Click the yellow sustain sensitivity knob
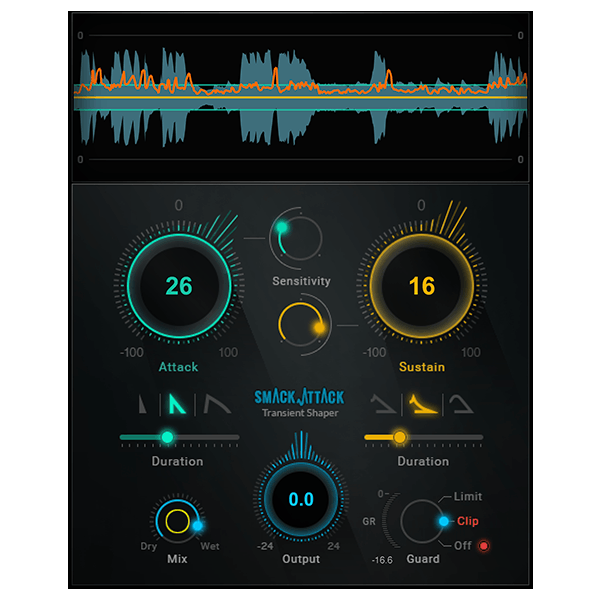Image resolution: width=600 pixels, height=600 pixels. 303,324
